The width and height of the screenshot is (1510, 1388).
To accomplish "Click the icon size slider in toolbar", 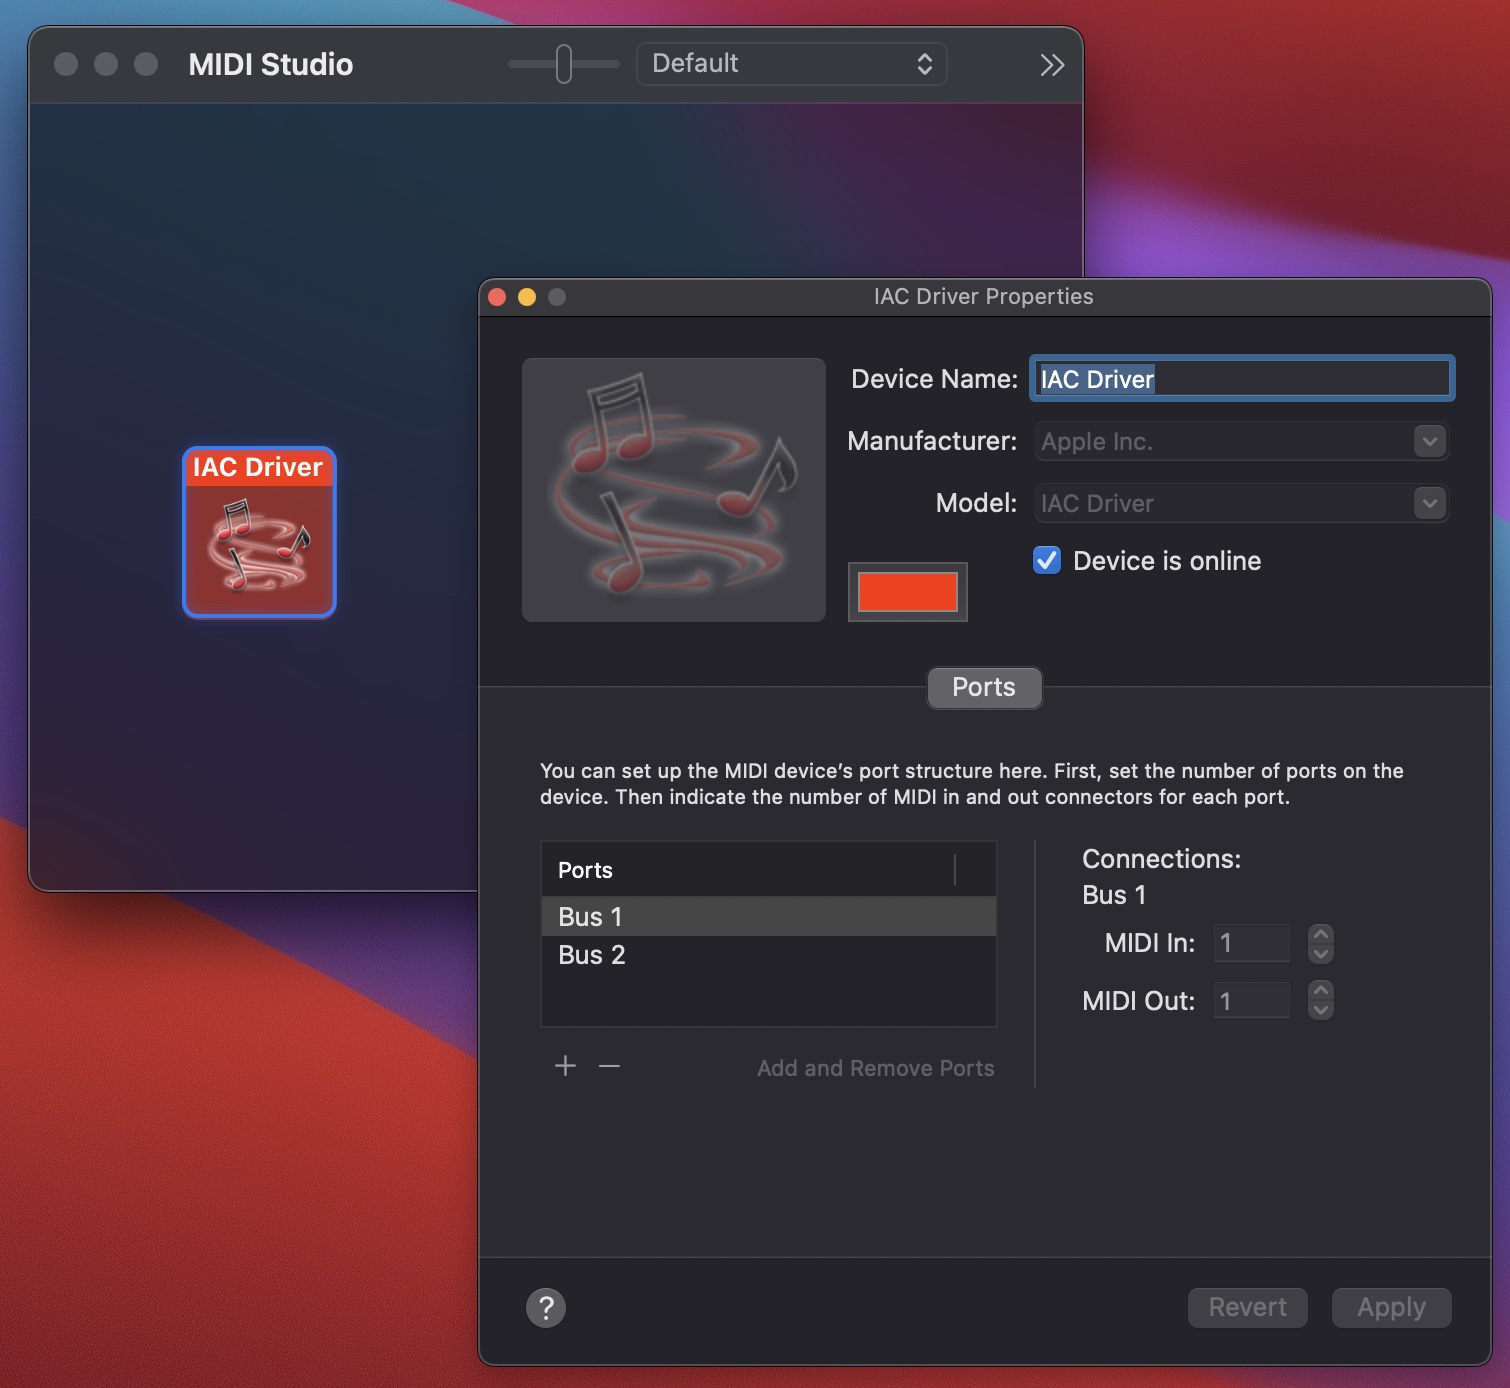I will pos(564,64).
